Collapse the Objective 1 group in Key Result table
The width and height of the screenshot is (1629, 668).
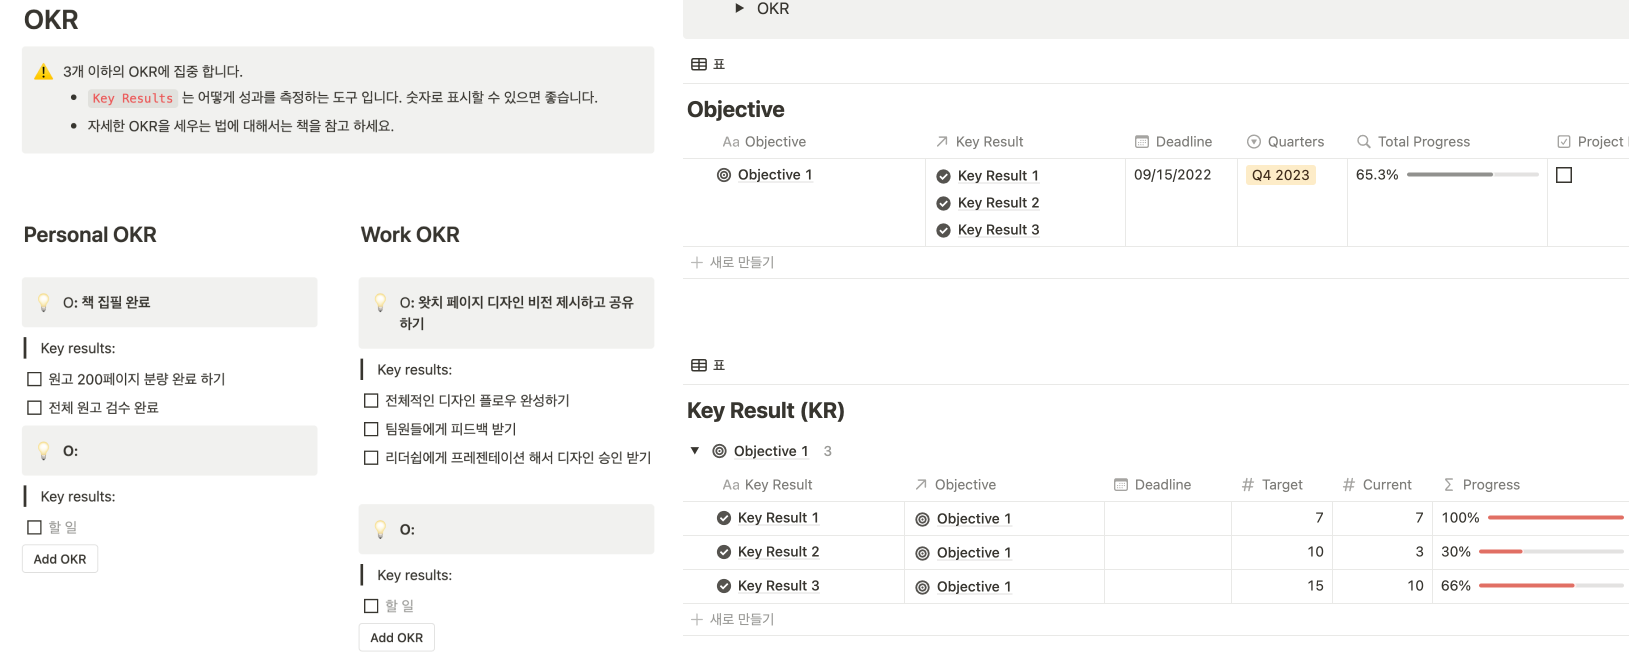(x=695, y=451)
